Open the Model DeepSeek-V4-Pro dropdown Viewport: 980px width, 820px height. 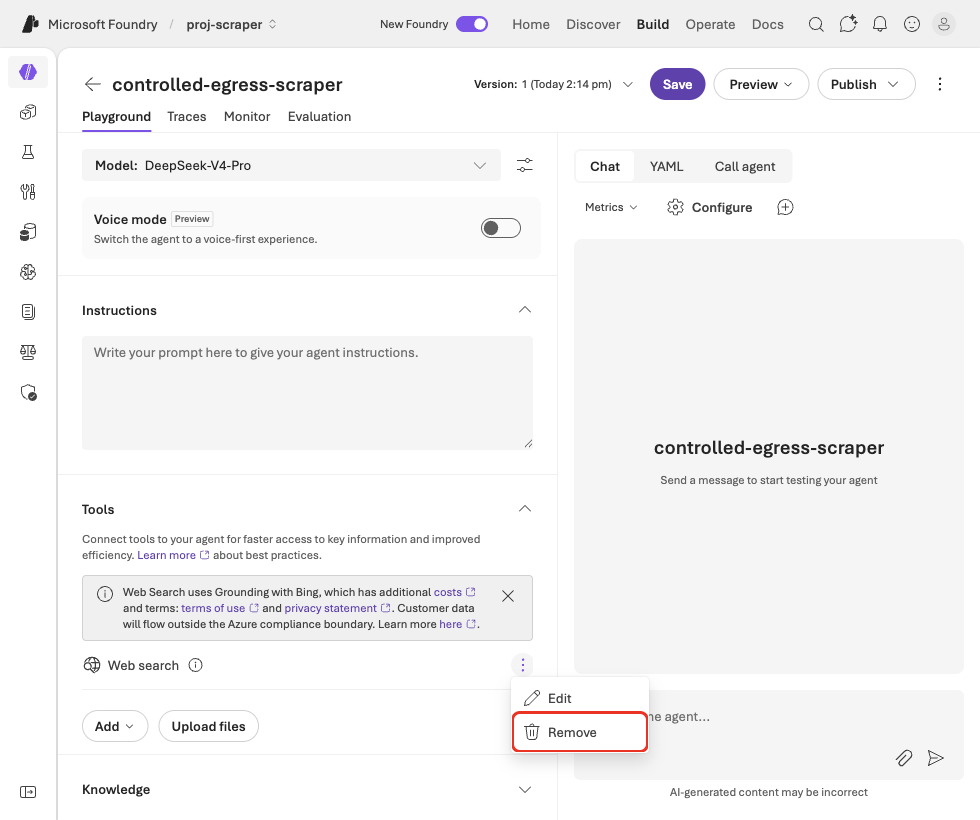291,166
